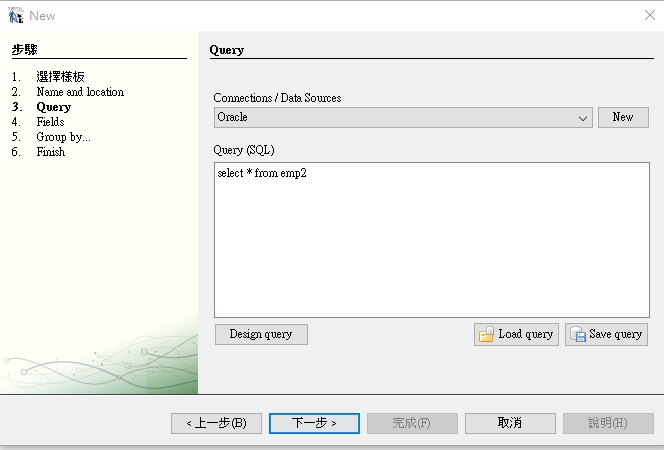The height and width of the screenshot is (450, 664).
Task: Open the Oracle connections dropdown
Action: (x=584, y=118)
